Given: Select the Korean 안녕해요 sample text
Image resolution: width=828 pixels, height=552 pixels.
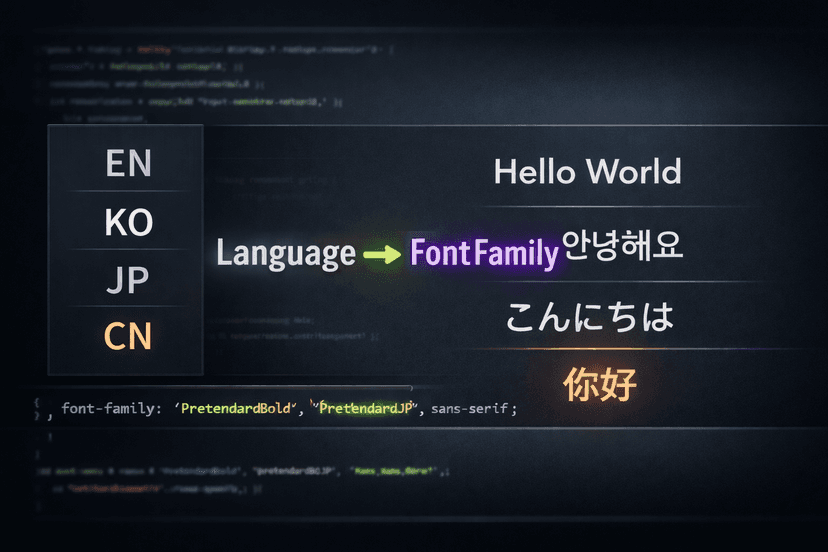Looking at the screenshot, I should point(622,245).
